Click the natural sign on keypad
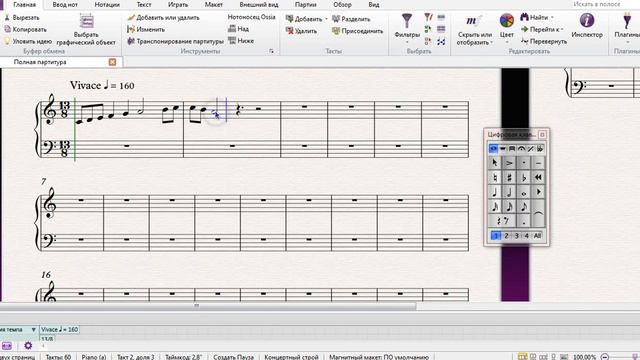The width and height of the screenshot is (640, 360). pyautogui.click(x=495, y=177)
